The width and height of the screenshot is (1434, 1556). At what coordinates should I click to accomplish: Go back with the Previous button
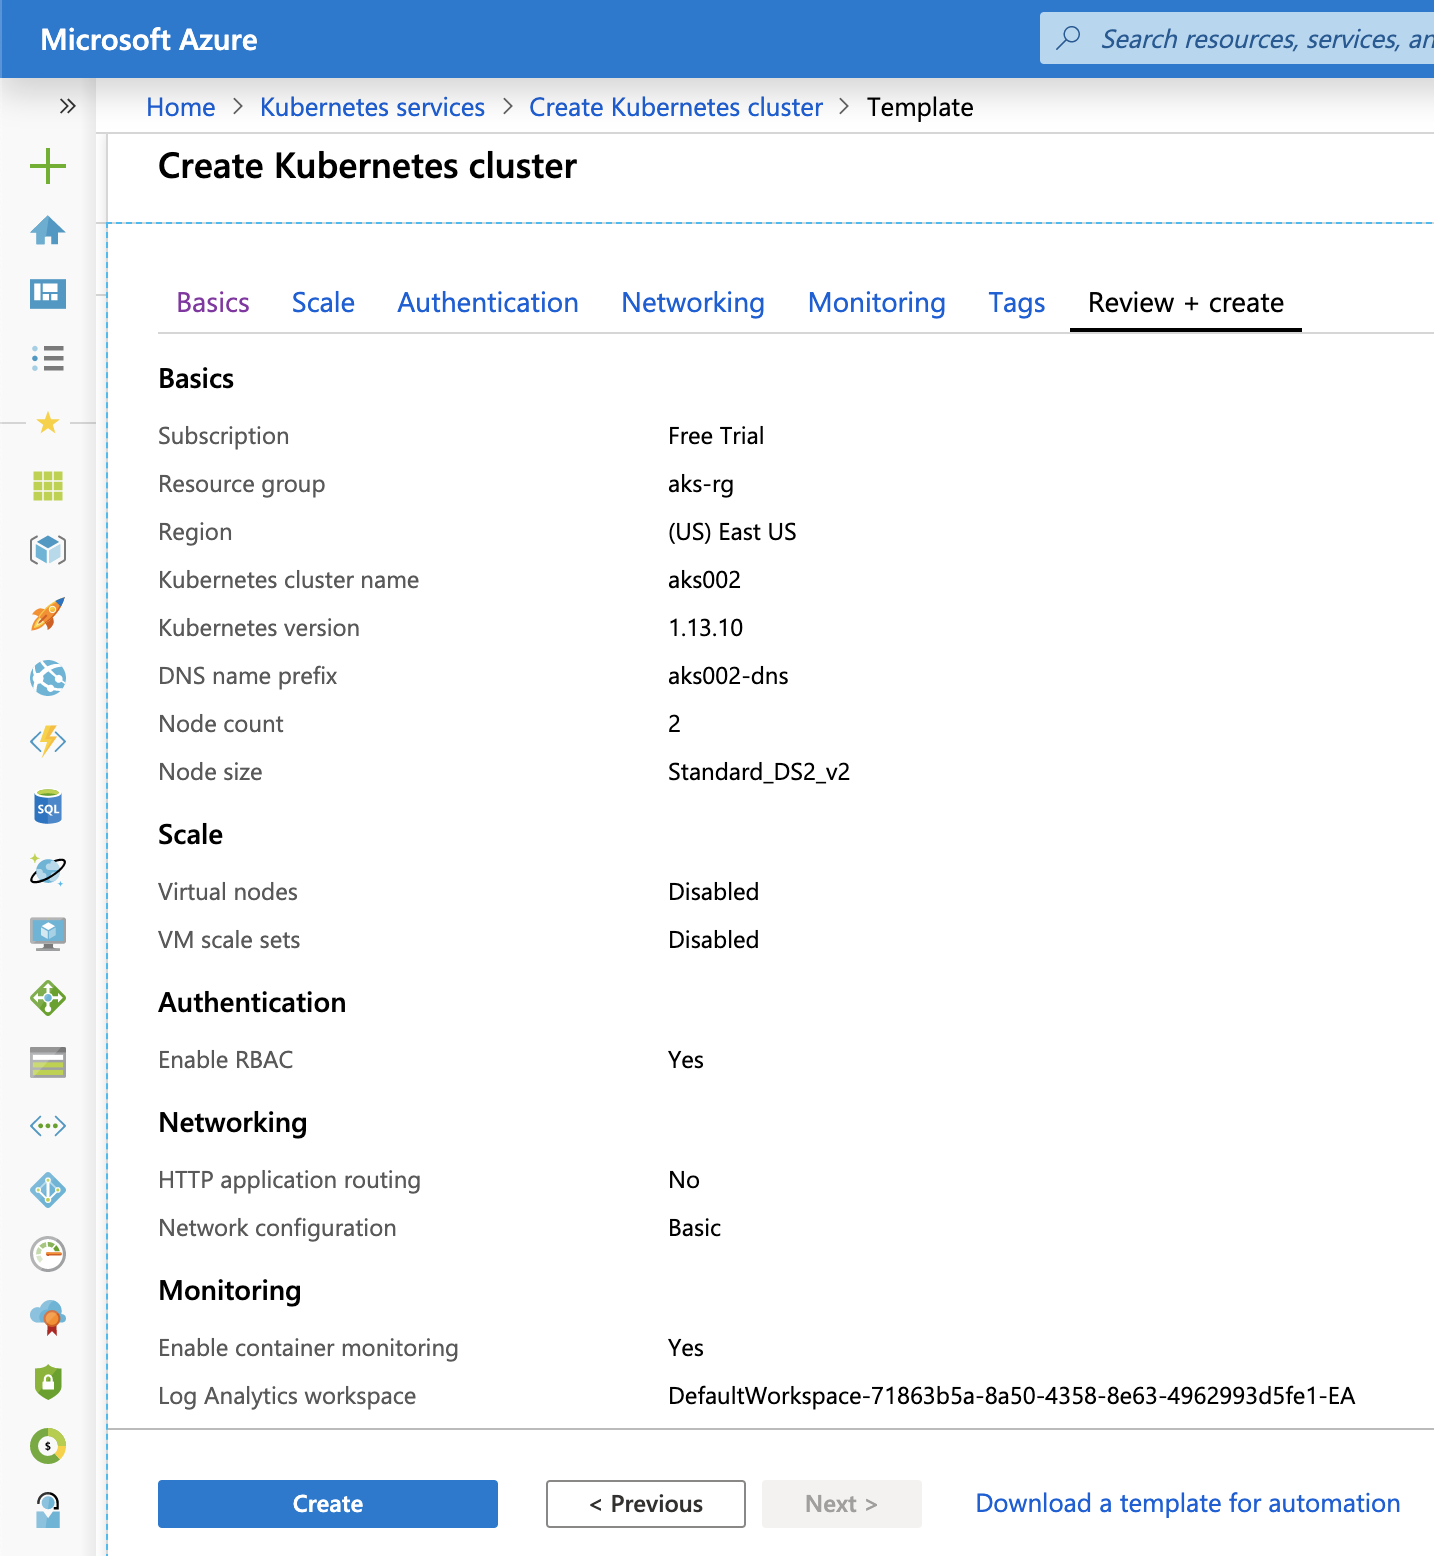pyautogui.click(x=646, y=1504)
